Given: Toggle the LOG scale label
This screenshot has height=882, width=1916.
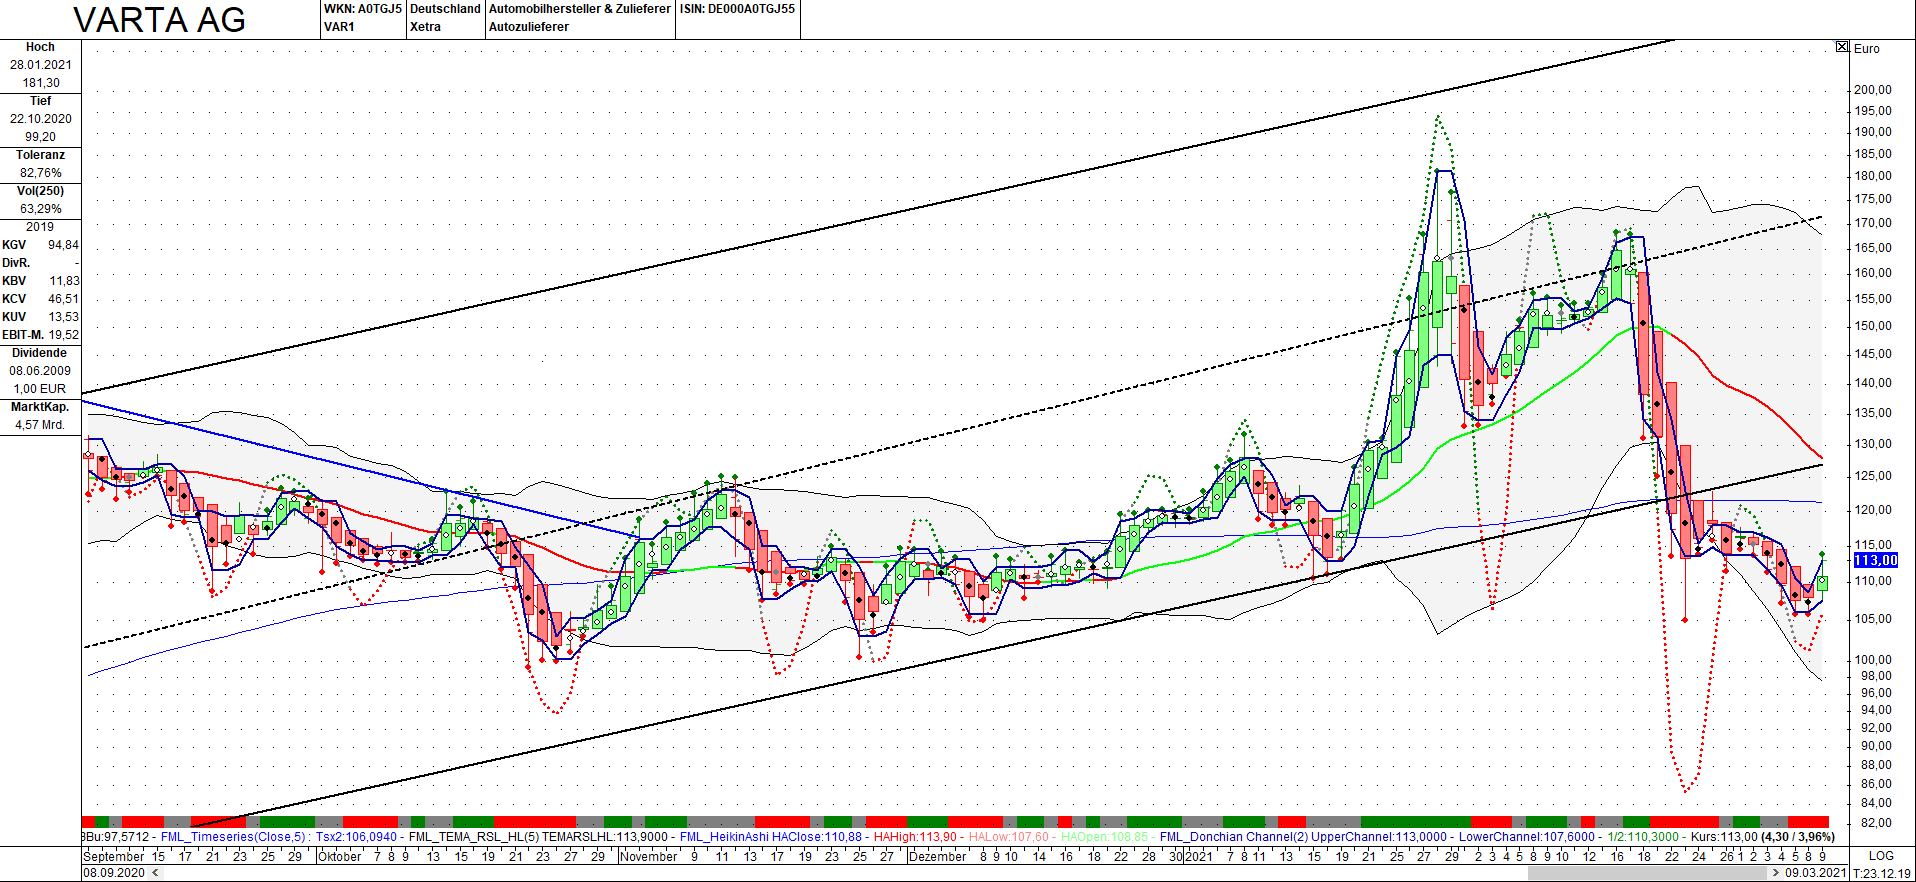Looking at the screenshot, I should coord(1880,856).
